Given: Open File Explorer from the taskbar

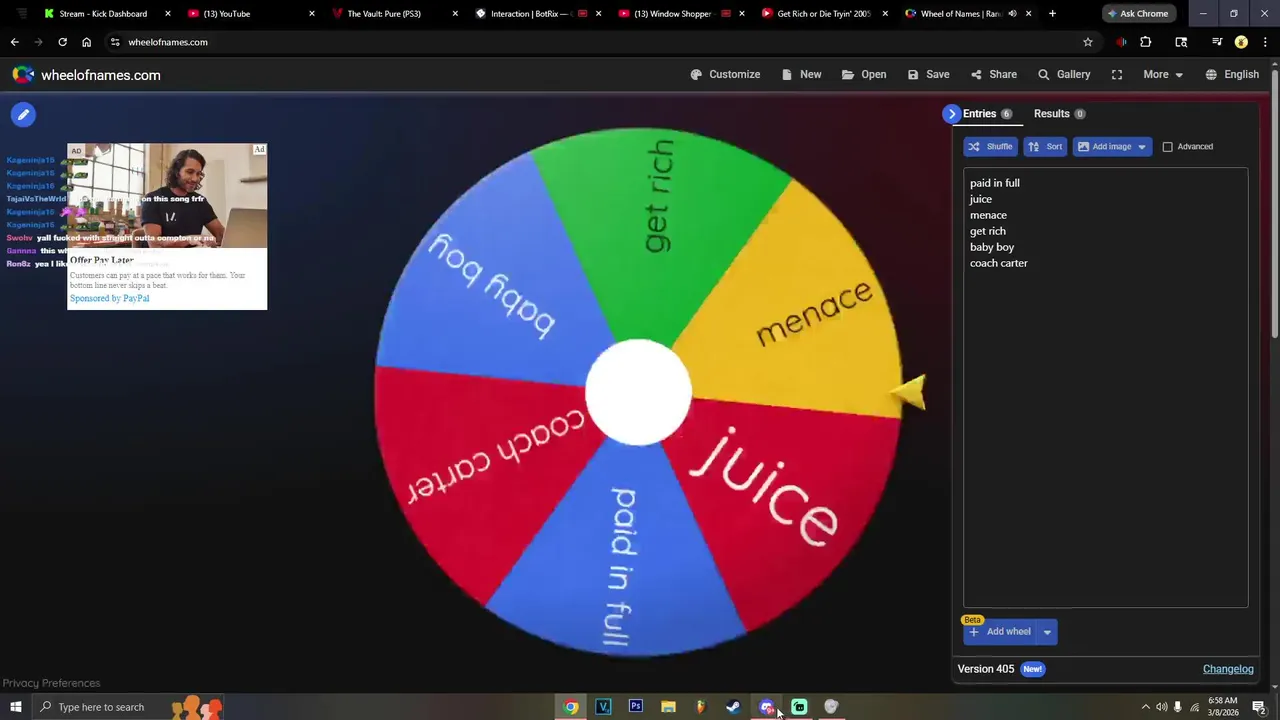Looking at the screenshot, I should 668,707.
